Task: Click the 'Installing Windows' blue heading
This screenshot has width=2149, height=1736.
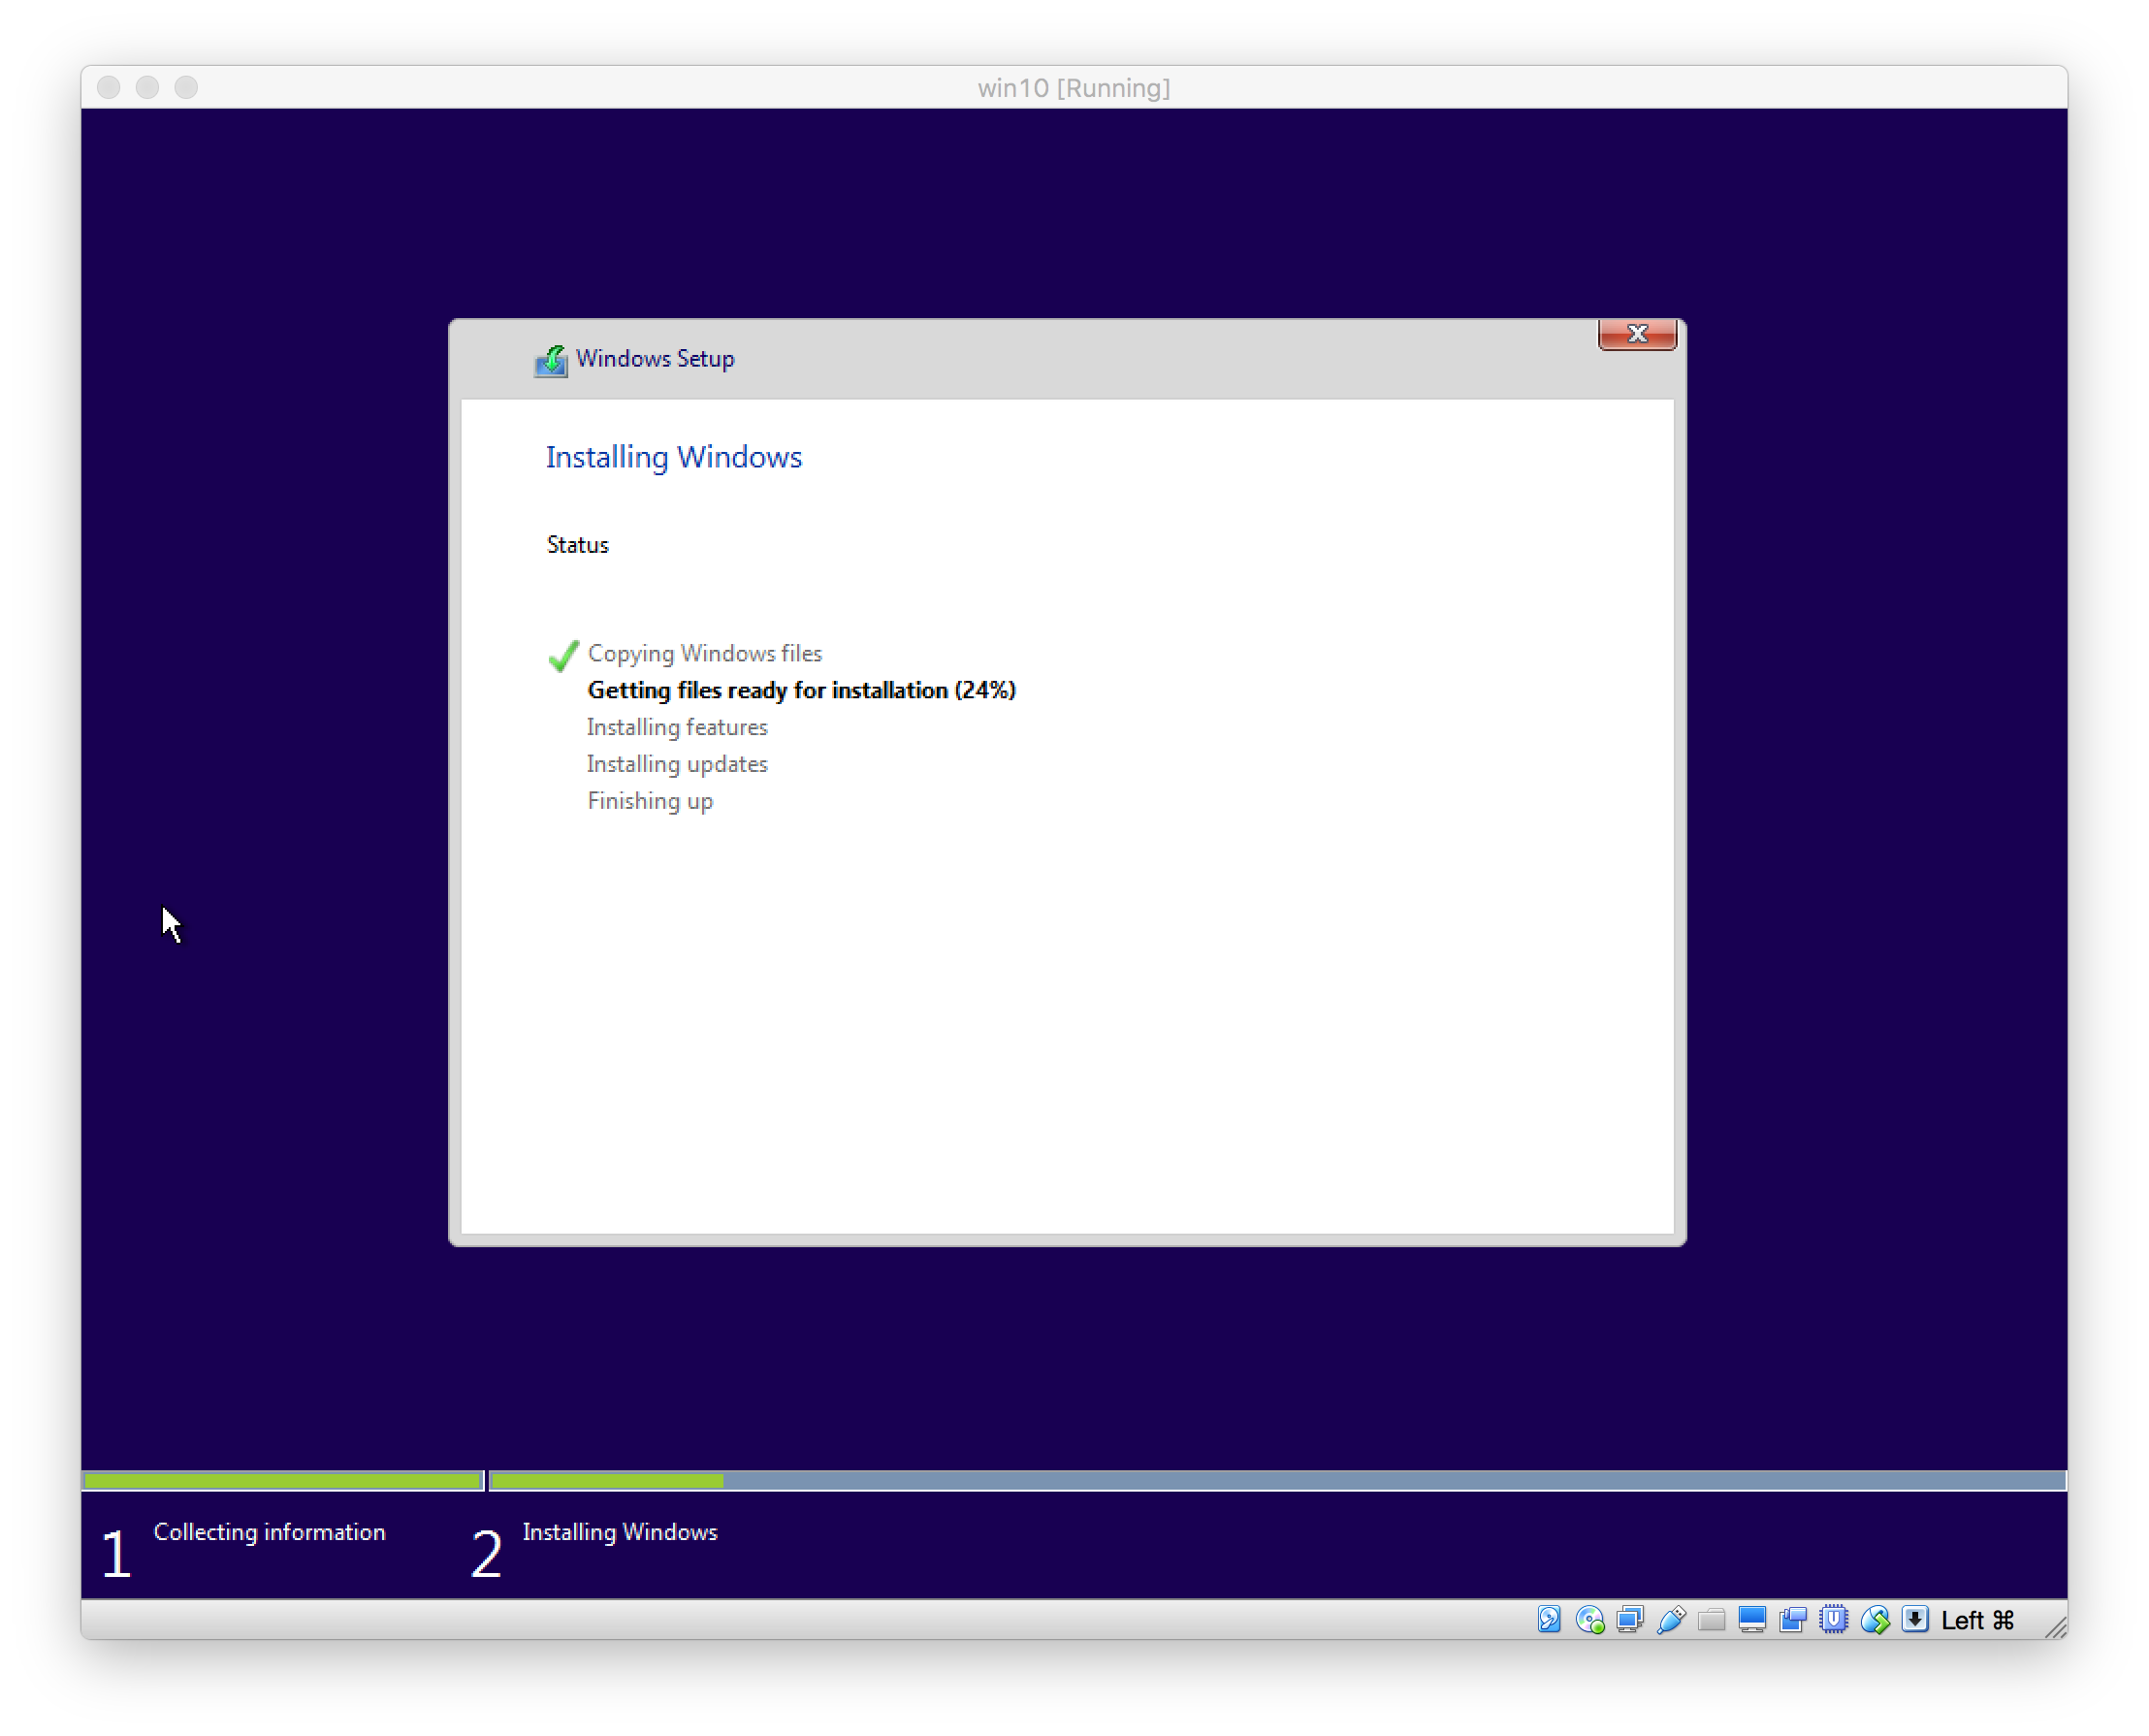Action: pyautogui.click(x=674, y=458)
